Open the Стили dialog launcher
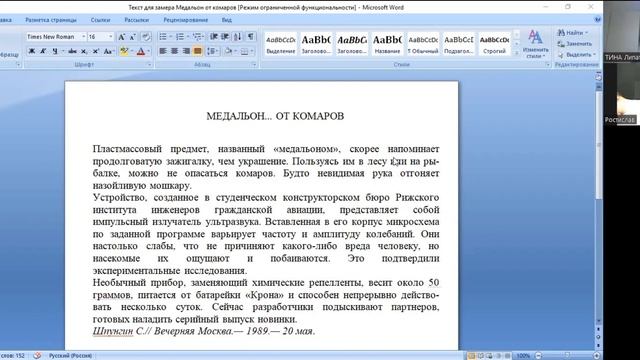The width and height of the screenshot is (640, 360). click(x=548, y=64)
